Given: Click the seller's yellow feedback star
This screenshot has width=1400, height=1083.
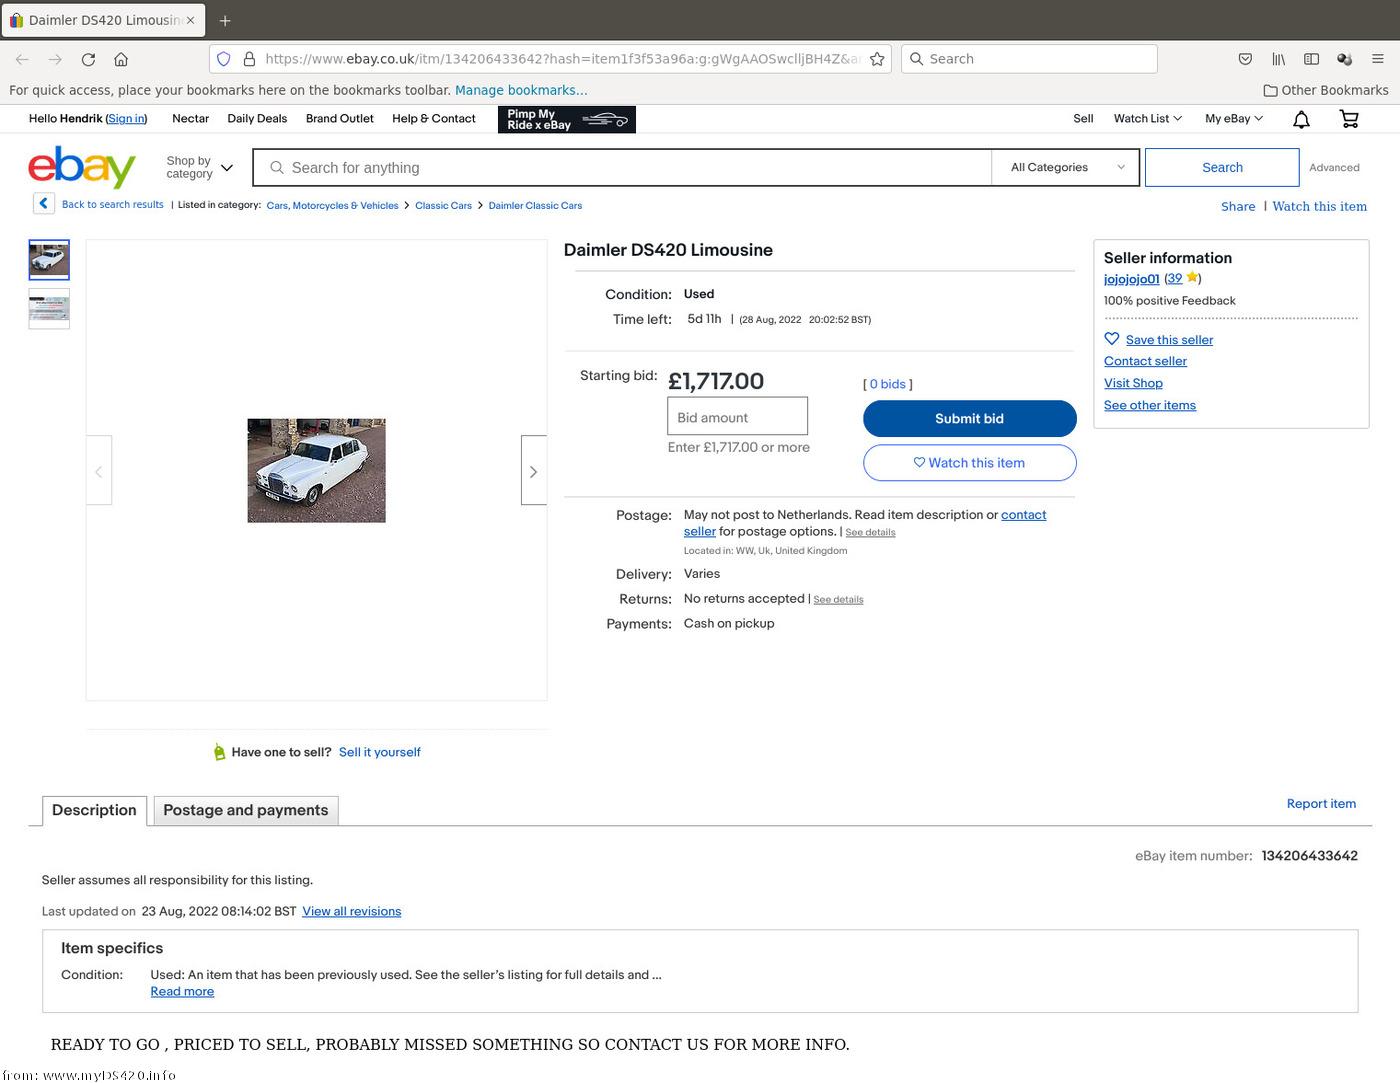Looking at the screenshot, I should click(x=1192, y=278).
